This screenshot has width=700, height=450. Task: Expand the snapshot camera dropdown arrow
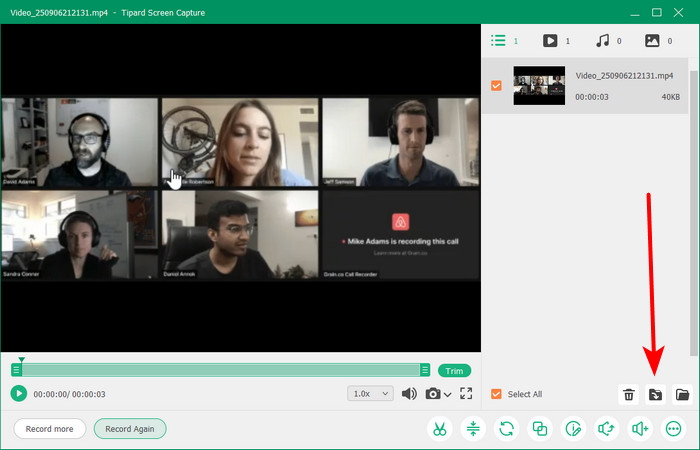(447, 395)
